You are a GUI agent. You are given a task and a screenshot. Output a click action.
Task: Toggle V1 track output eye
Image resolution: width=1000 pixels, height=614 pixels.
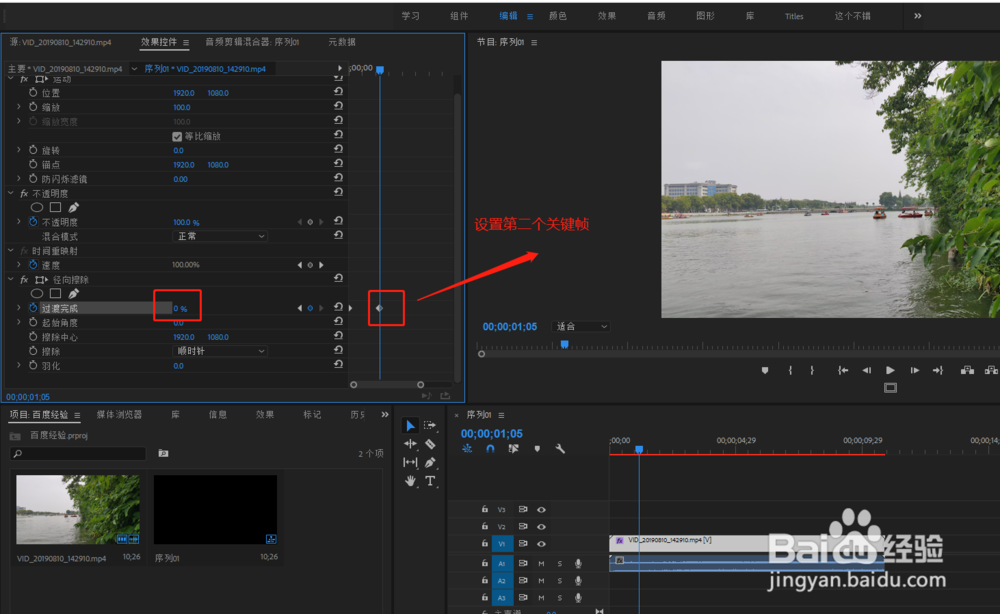point(541,544)
